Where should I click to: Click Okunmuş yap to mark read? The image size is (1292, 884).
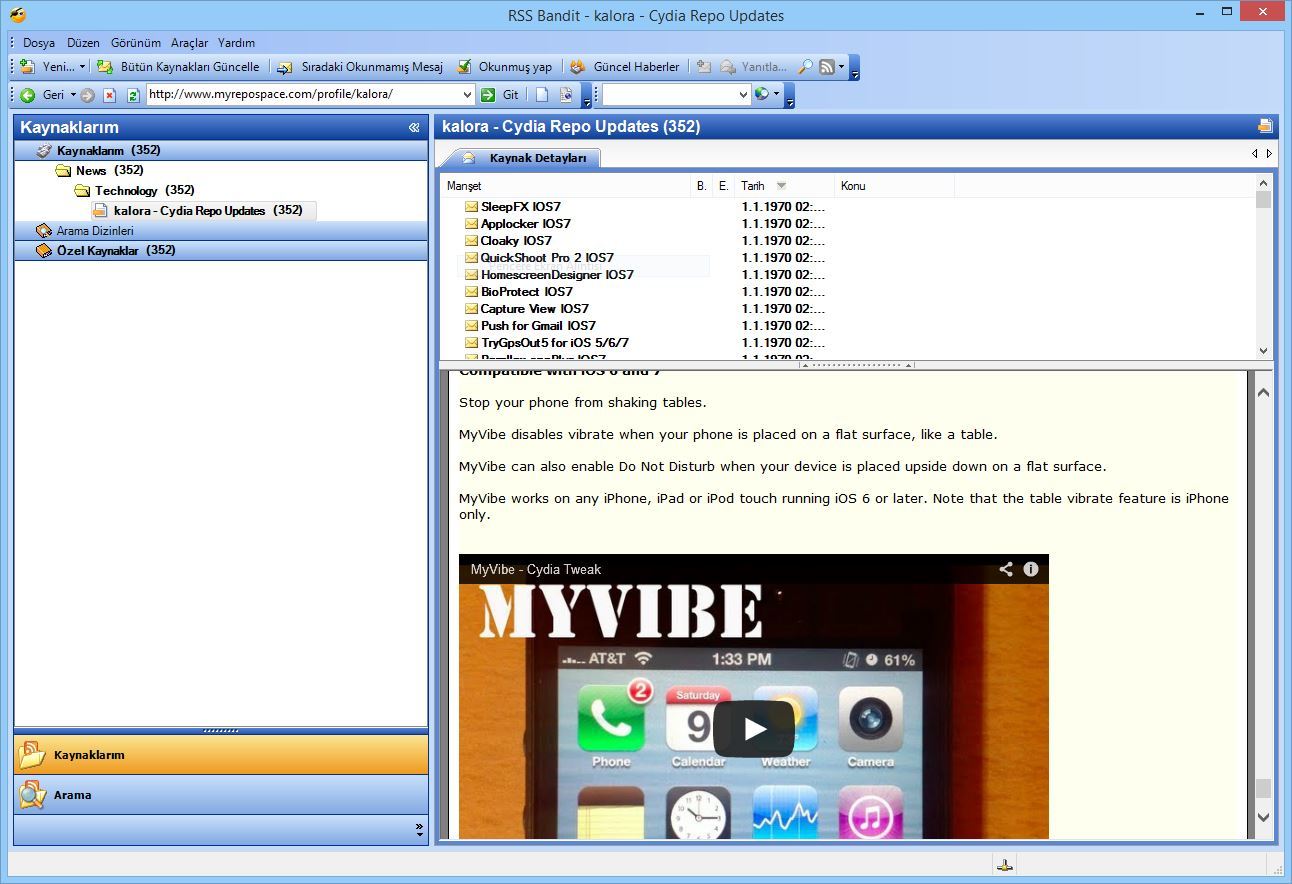tap(505, 67)
